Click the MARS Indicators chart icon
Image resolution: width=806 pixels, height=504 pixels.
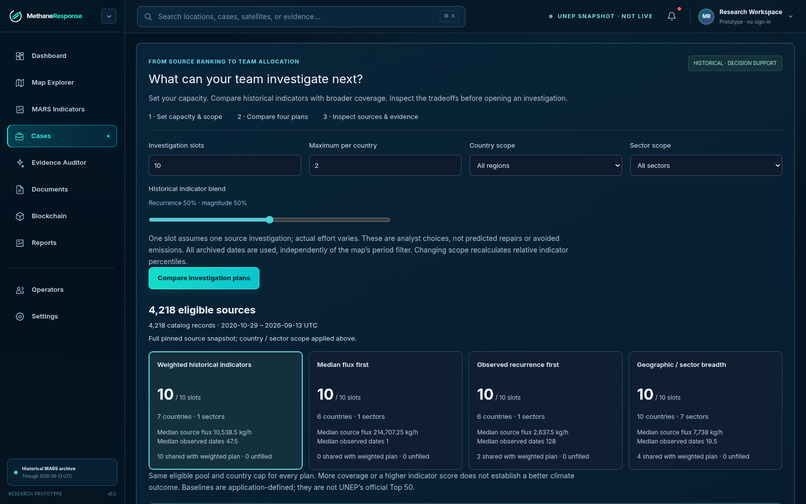point(20,109)
